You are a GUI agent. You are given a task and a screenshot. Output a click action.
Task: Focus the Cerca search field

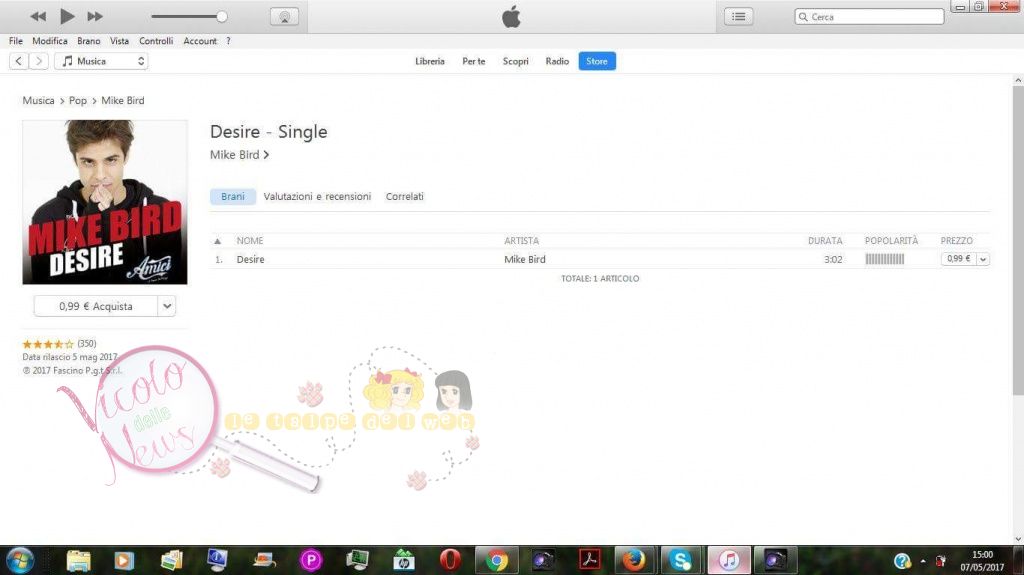point(869,17)
